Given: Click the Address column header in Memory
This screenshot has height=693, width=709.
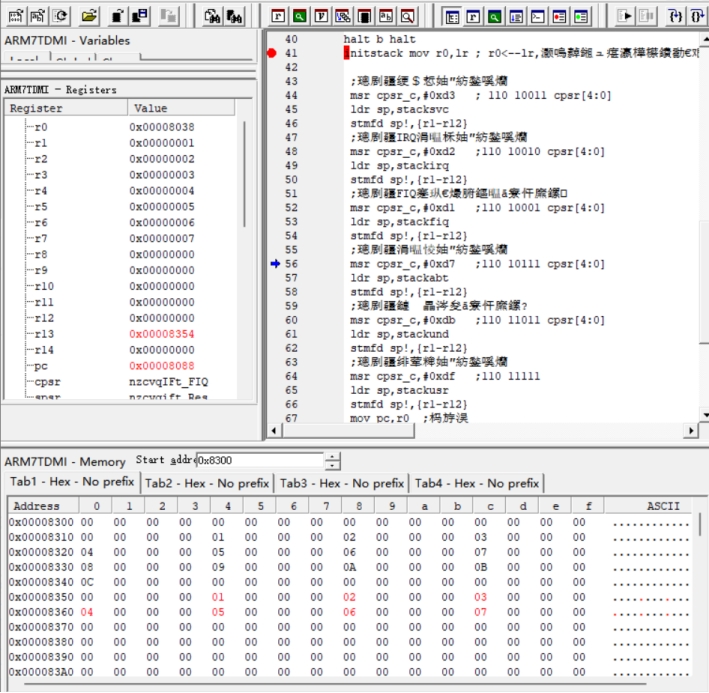Looking at the screenshot, I should 43,506.
